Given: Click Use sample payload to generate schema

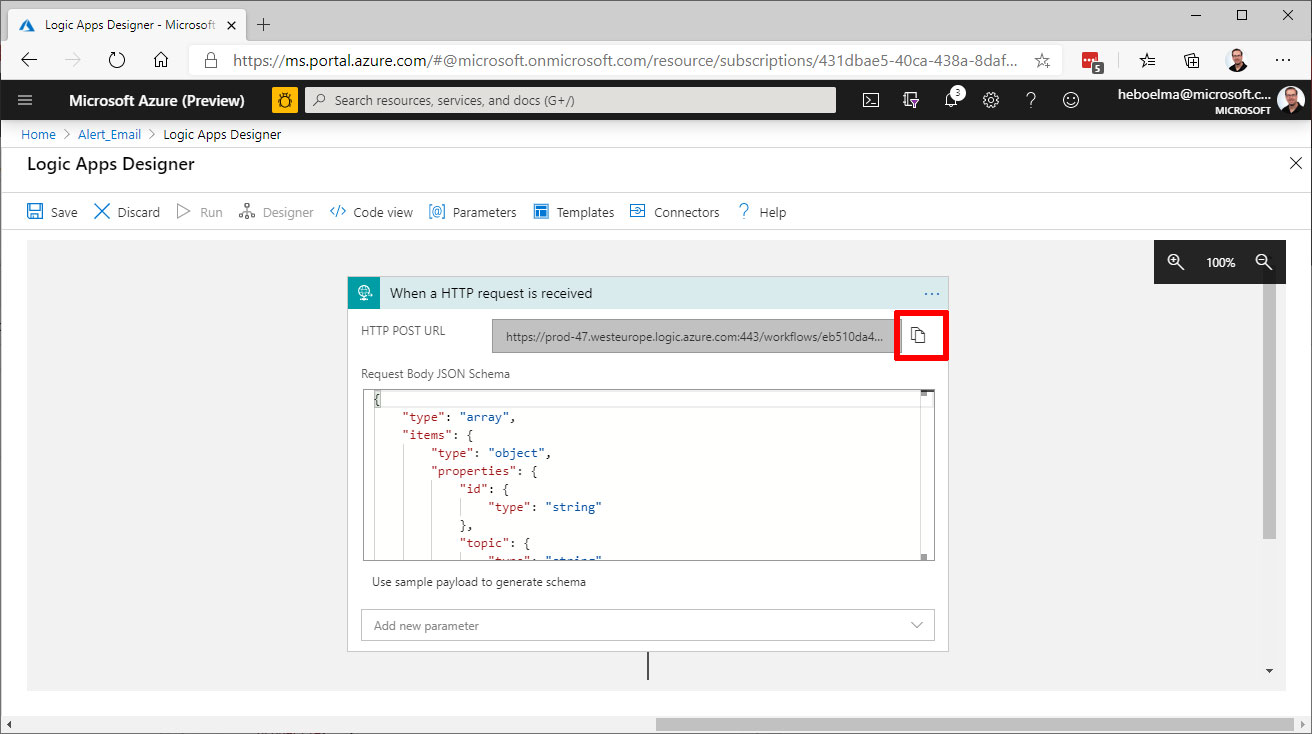Looking at the screenshot, I should 479,581.
